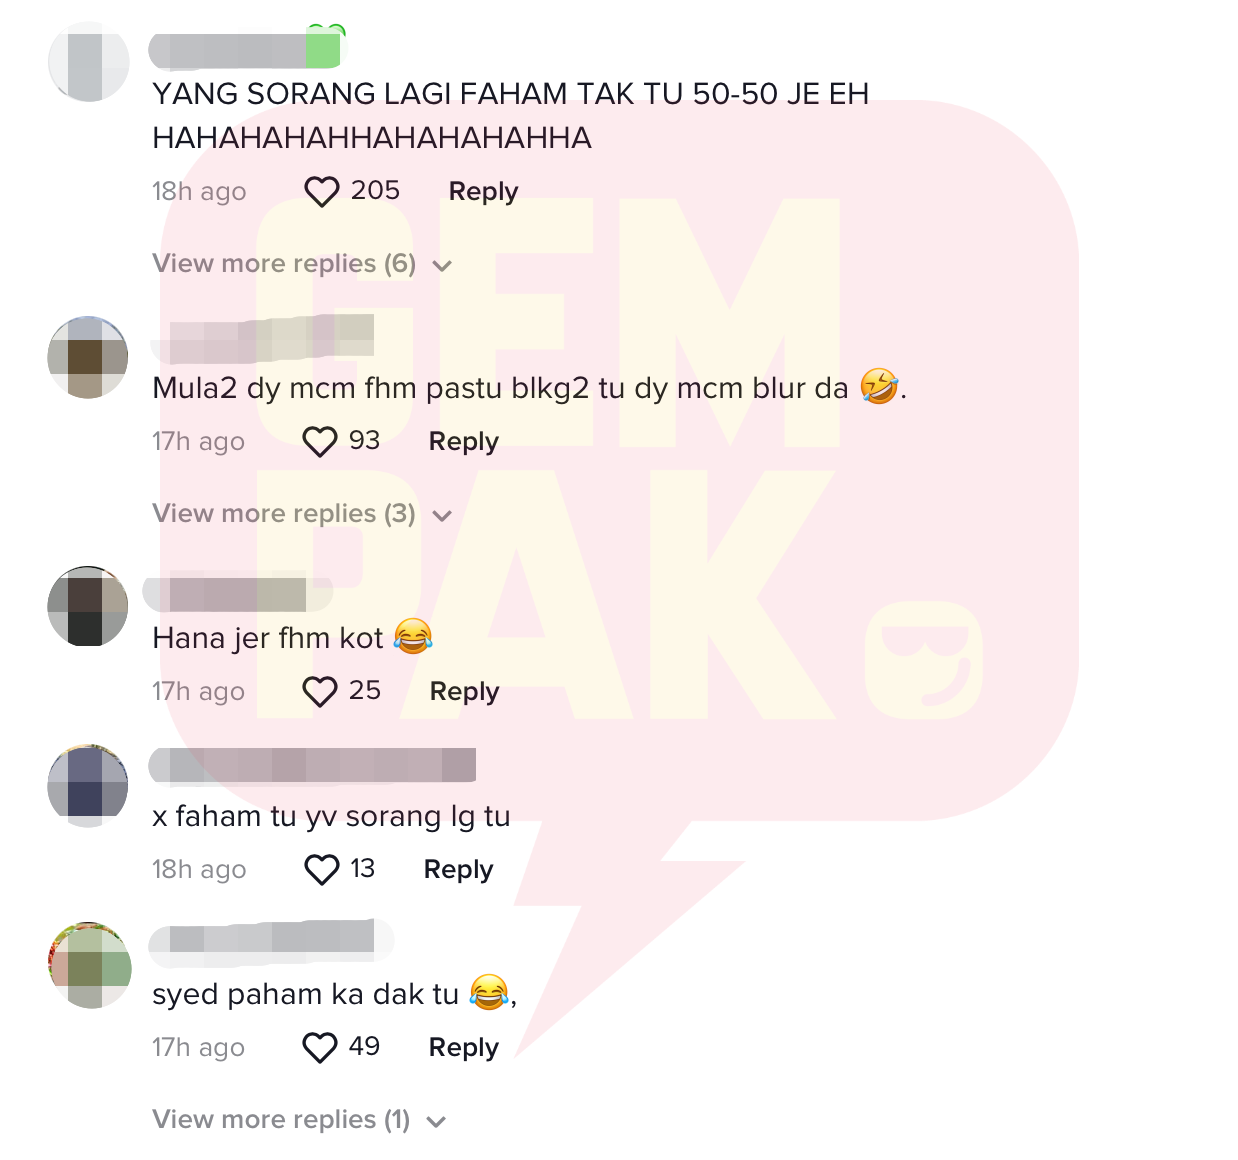Open the profile picture beside the 'syed paham ka dak tu' comment

[89, 965]
